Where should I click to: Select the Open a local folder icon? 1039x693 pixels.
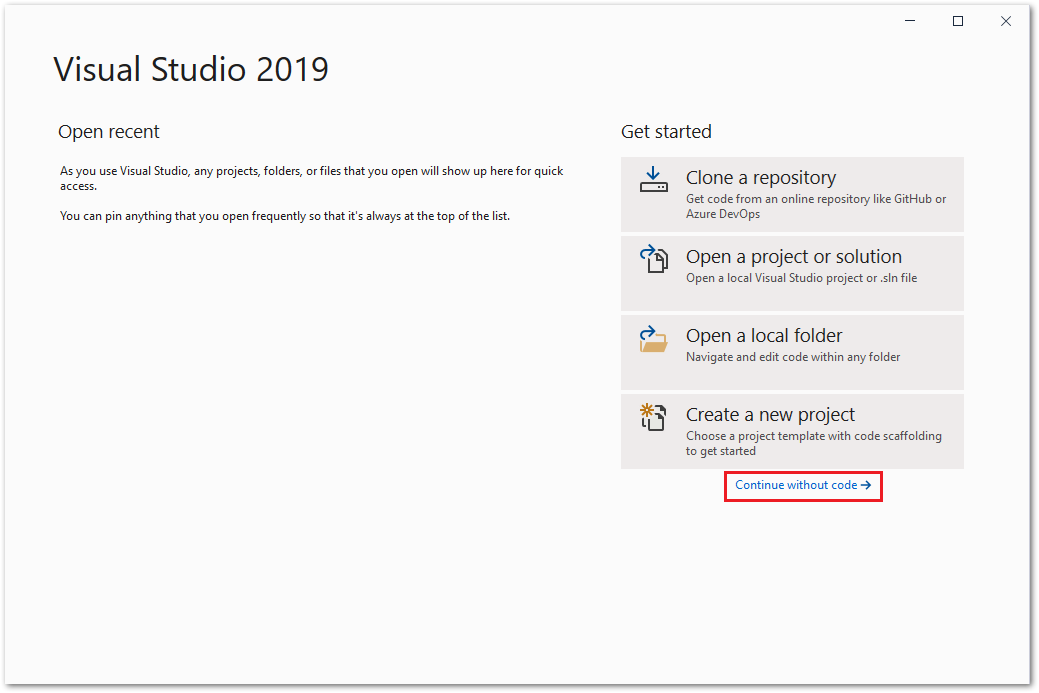tap(653, 339)
